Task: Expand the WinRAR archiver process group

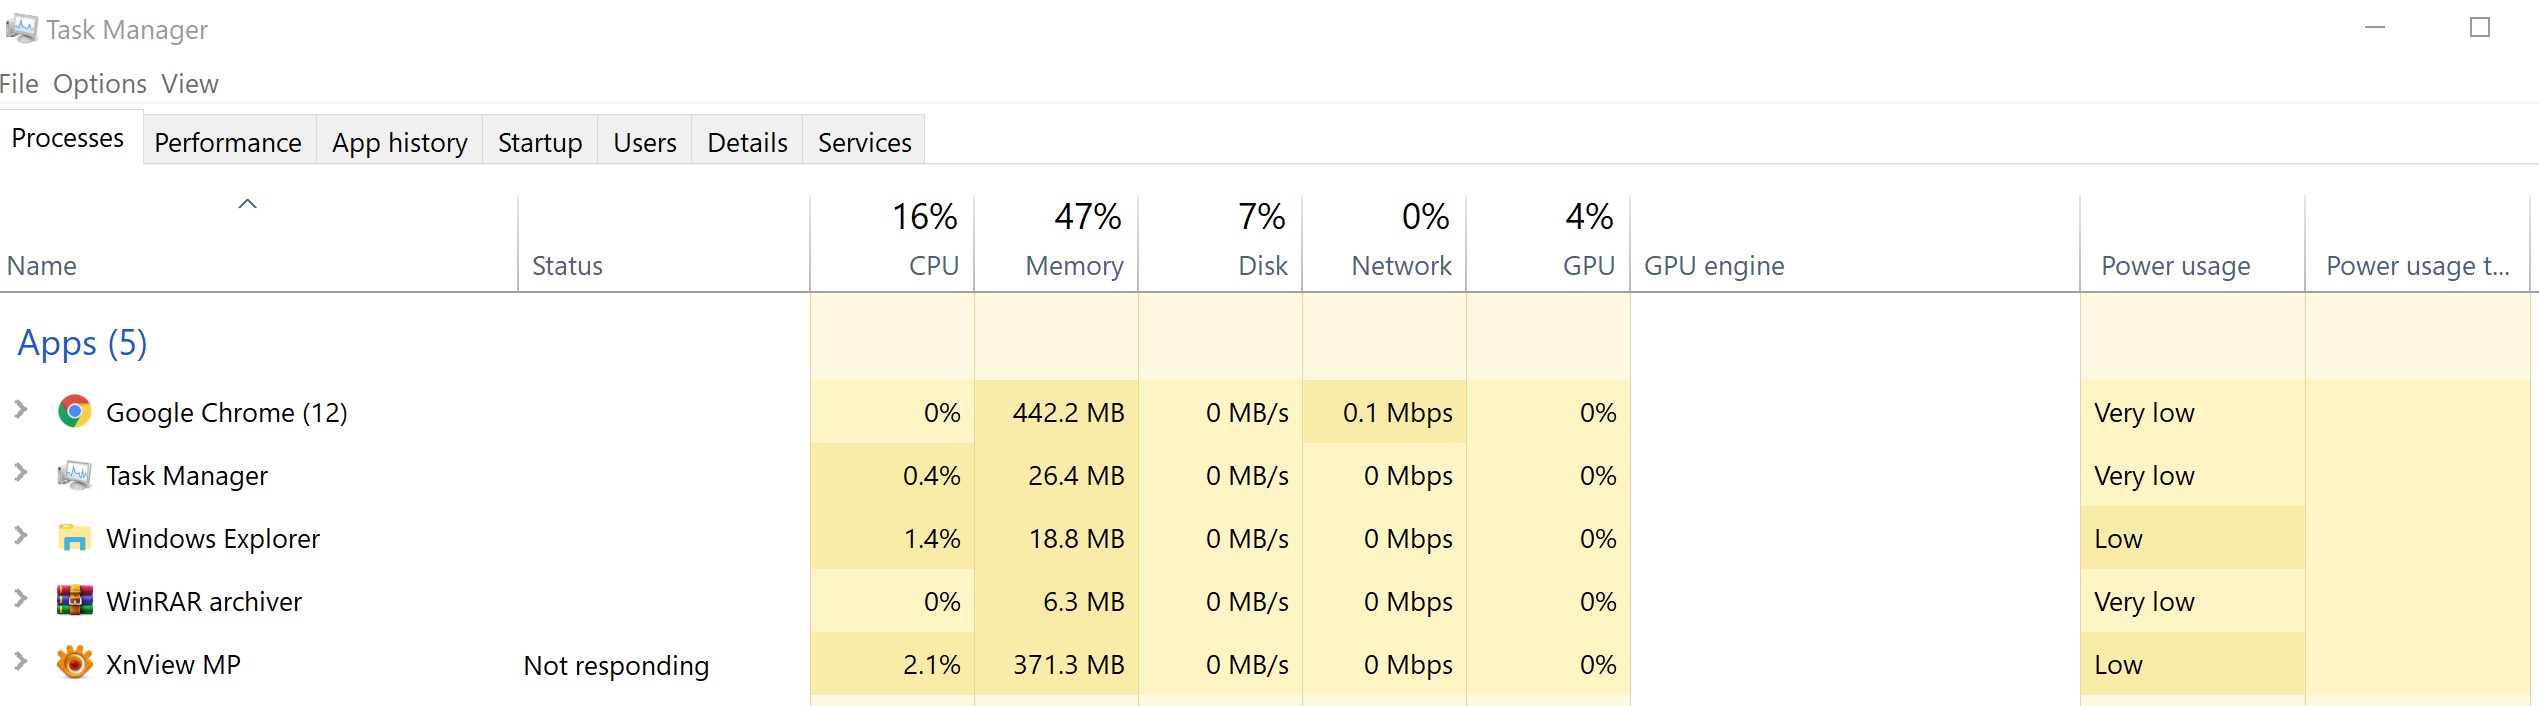Action: point(21,598)
